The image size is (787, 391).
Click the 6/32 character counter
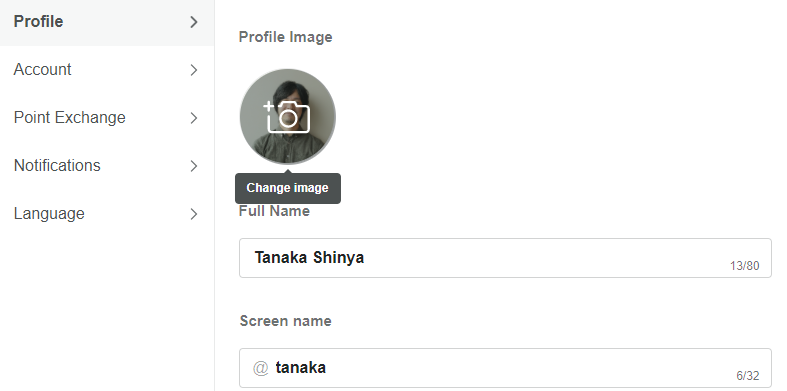(x=748, y=376)
